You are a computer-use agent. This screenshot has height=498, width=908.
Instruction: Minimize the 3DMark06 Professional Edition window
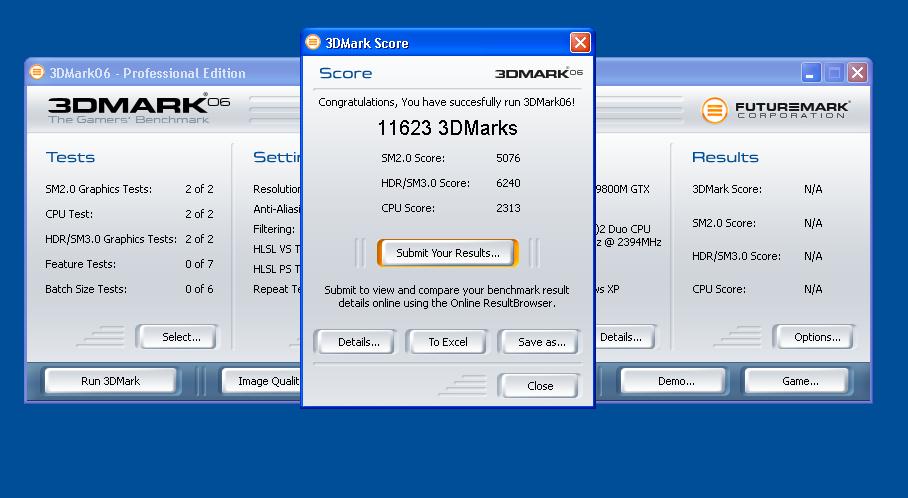click(811, 73)
